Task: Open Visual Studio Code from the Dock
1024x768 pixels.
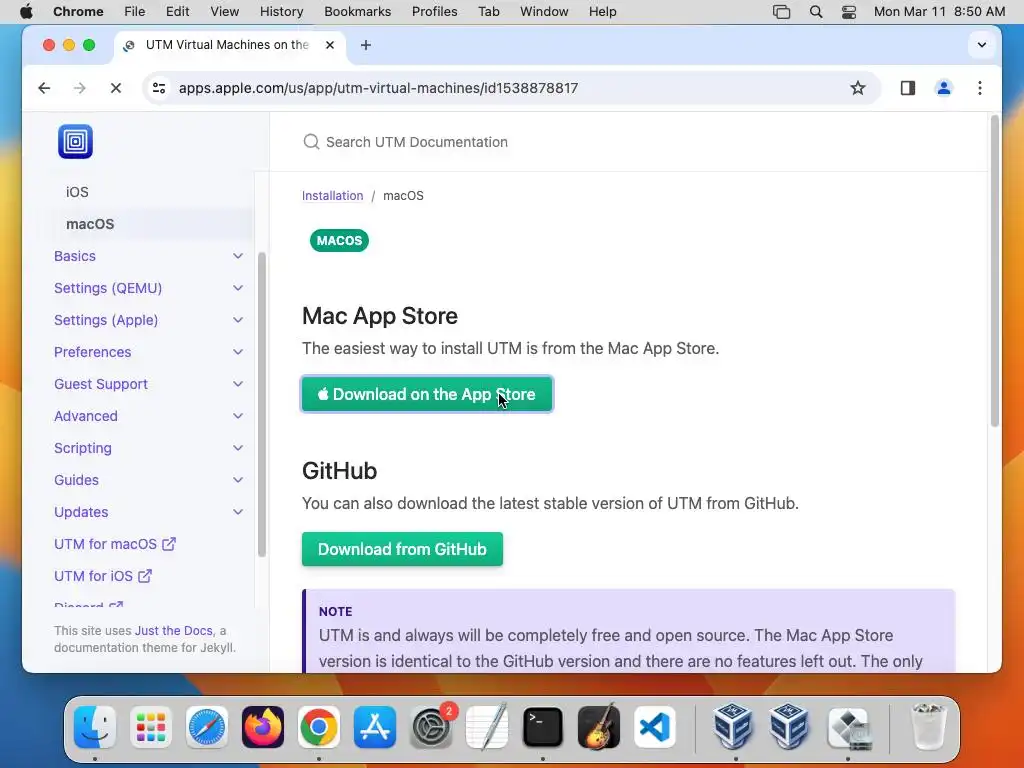Action: point(654,727)
